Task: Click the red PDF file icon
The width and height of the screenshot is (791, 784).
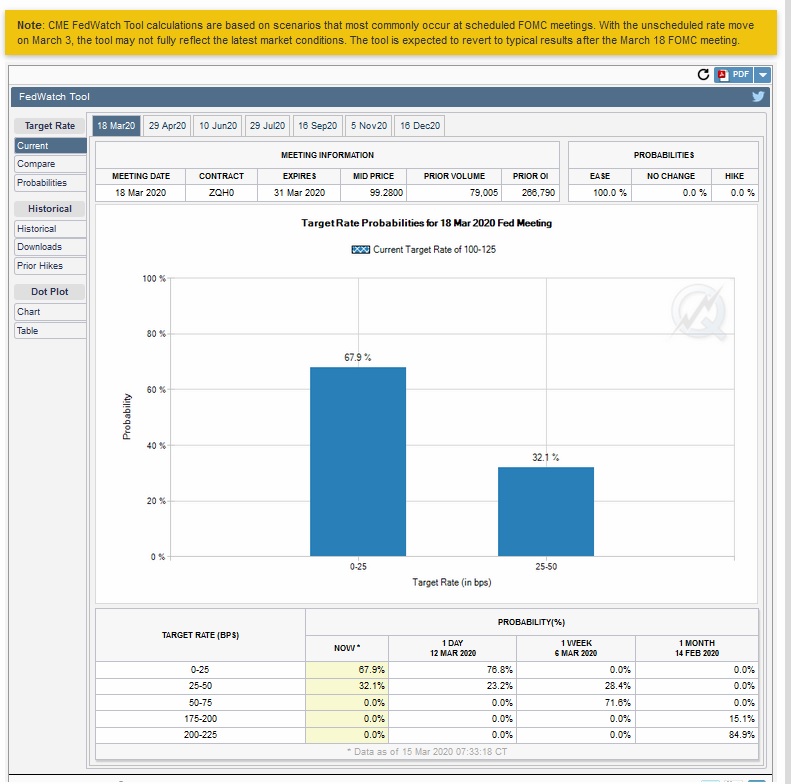Action: pos(723,75)
